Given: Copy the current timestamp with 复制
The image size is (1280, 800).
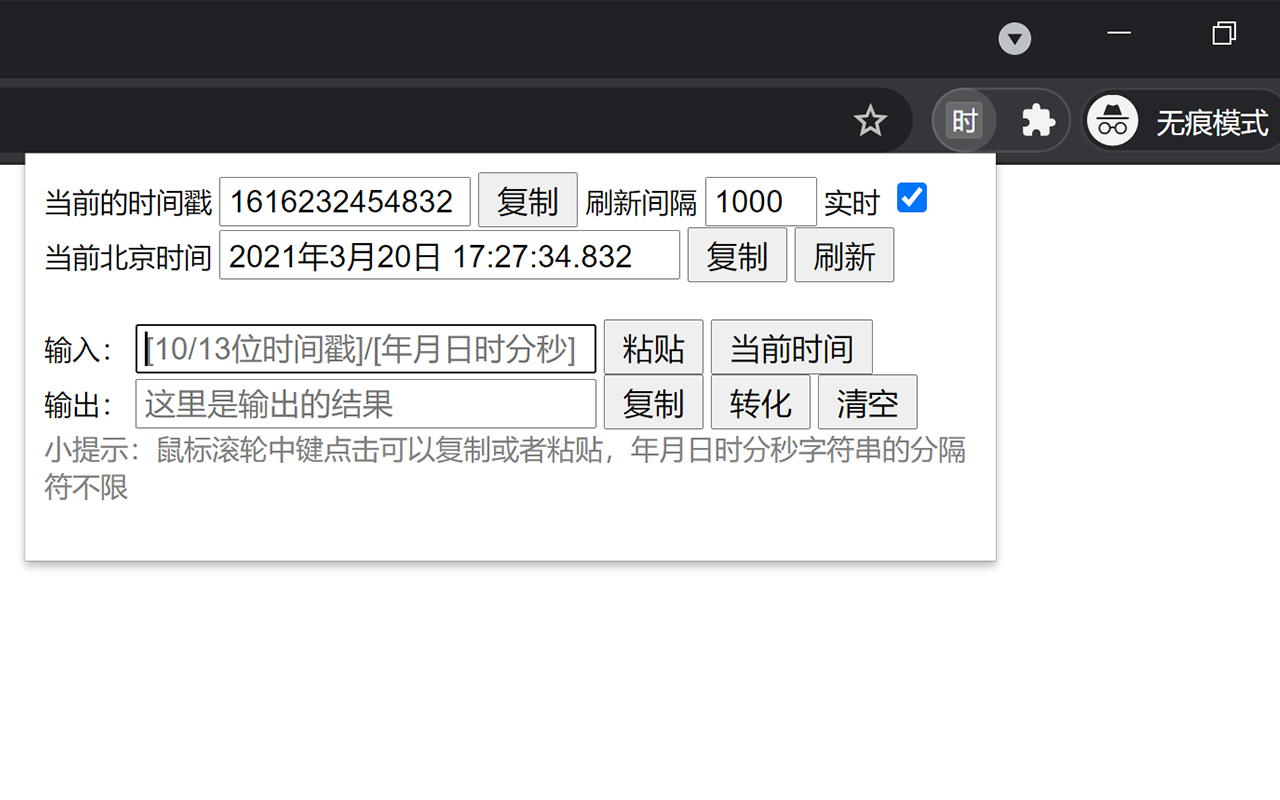Looking at the screenshot, I should pyautogui.click(x=527, y=200).
